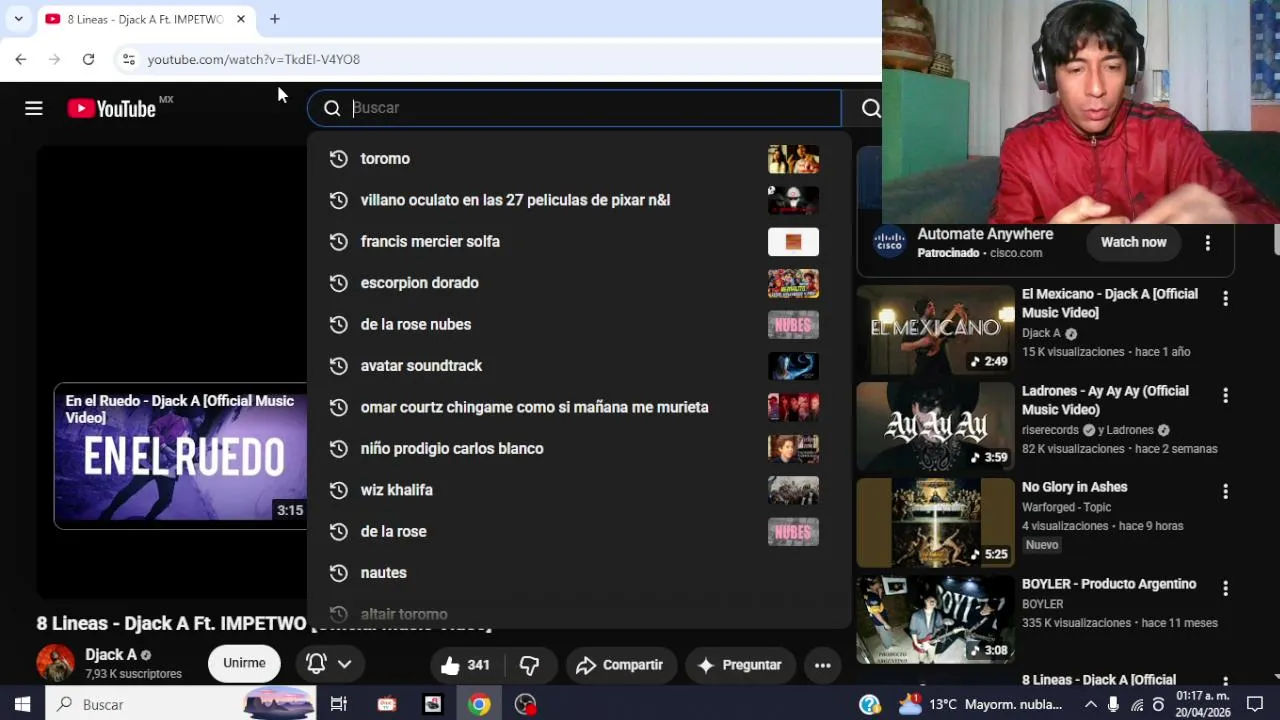This screenshot has width=1280, height=720.
Task: Select the 'toromo' search history suggestion
Action: (579, 159)
